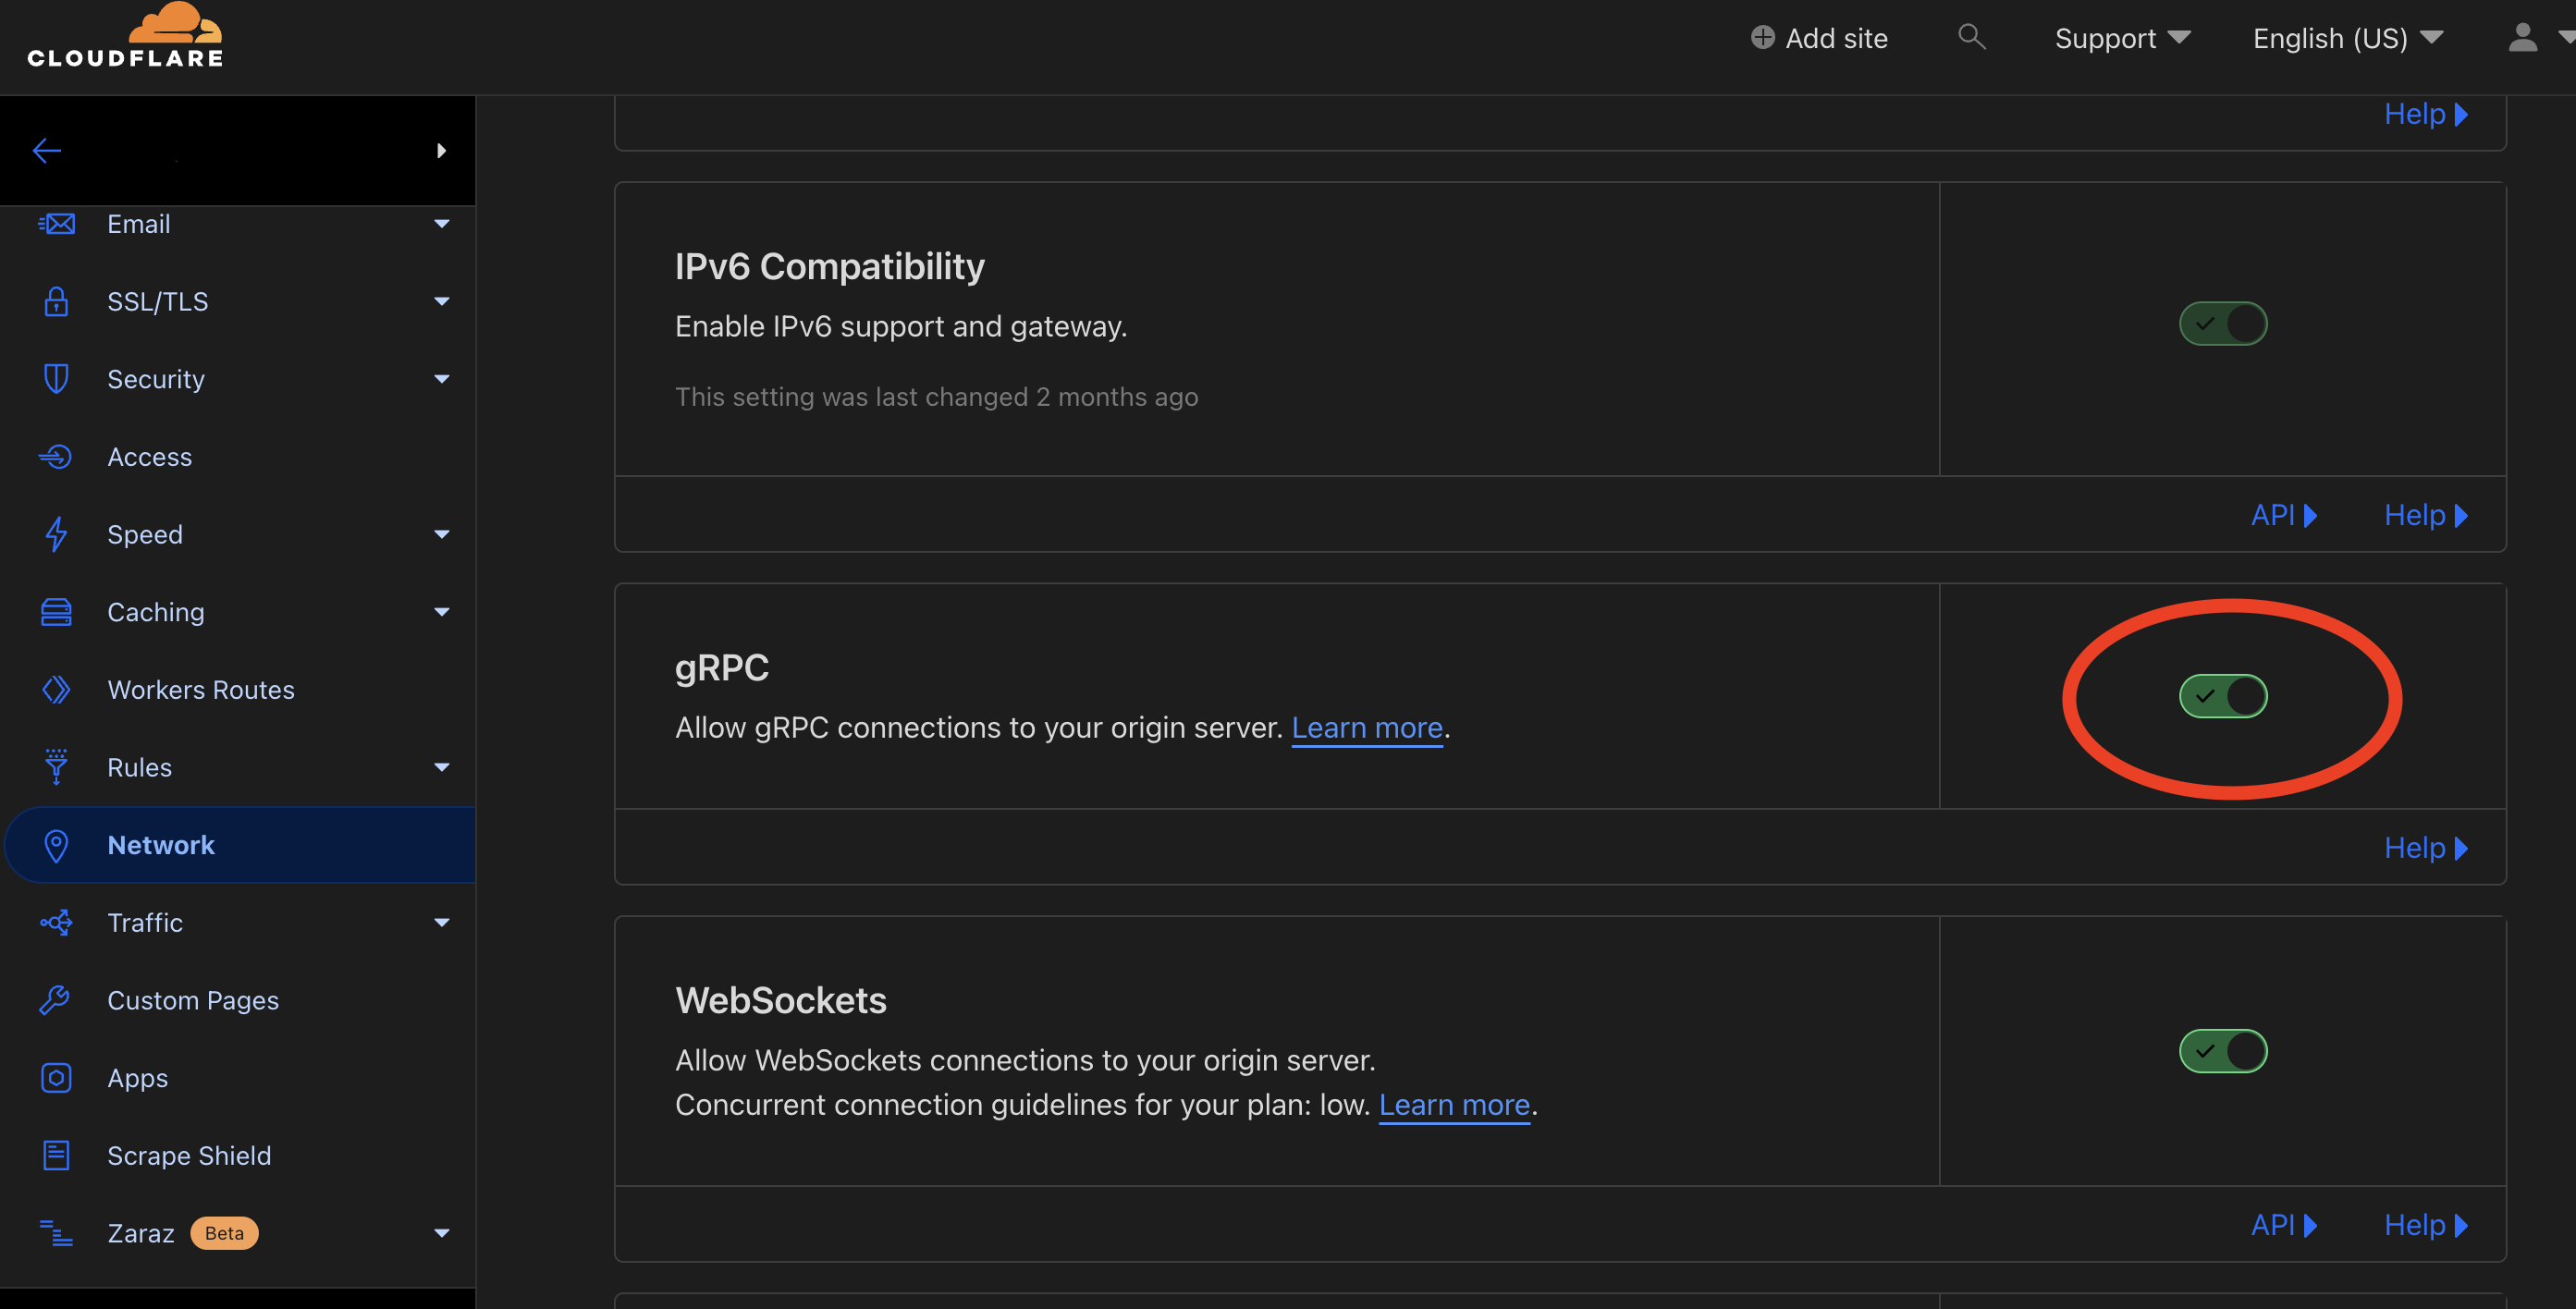The image size is (2576, 1309).
Task: Select Network in the sidebar
Action: (161, 844)
